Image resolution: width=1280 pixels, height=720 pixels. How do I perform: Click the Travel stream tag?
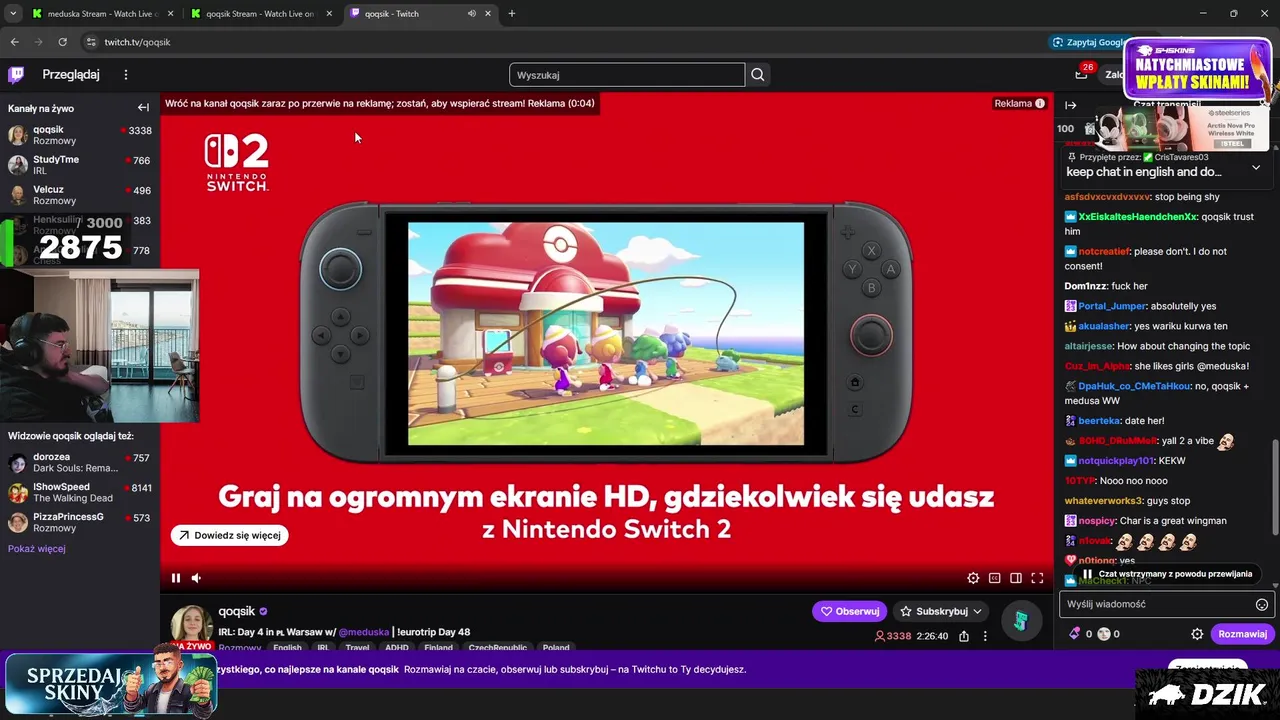point(357,648)
